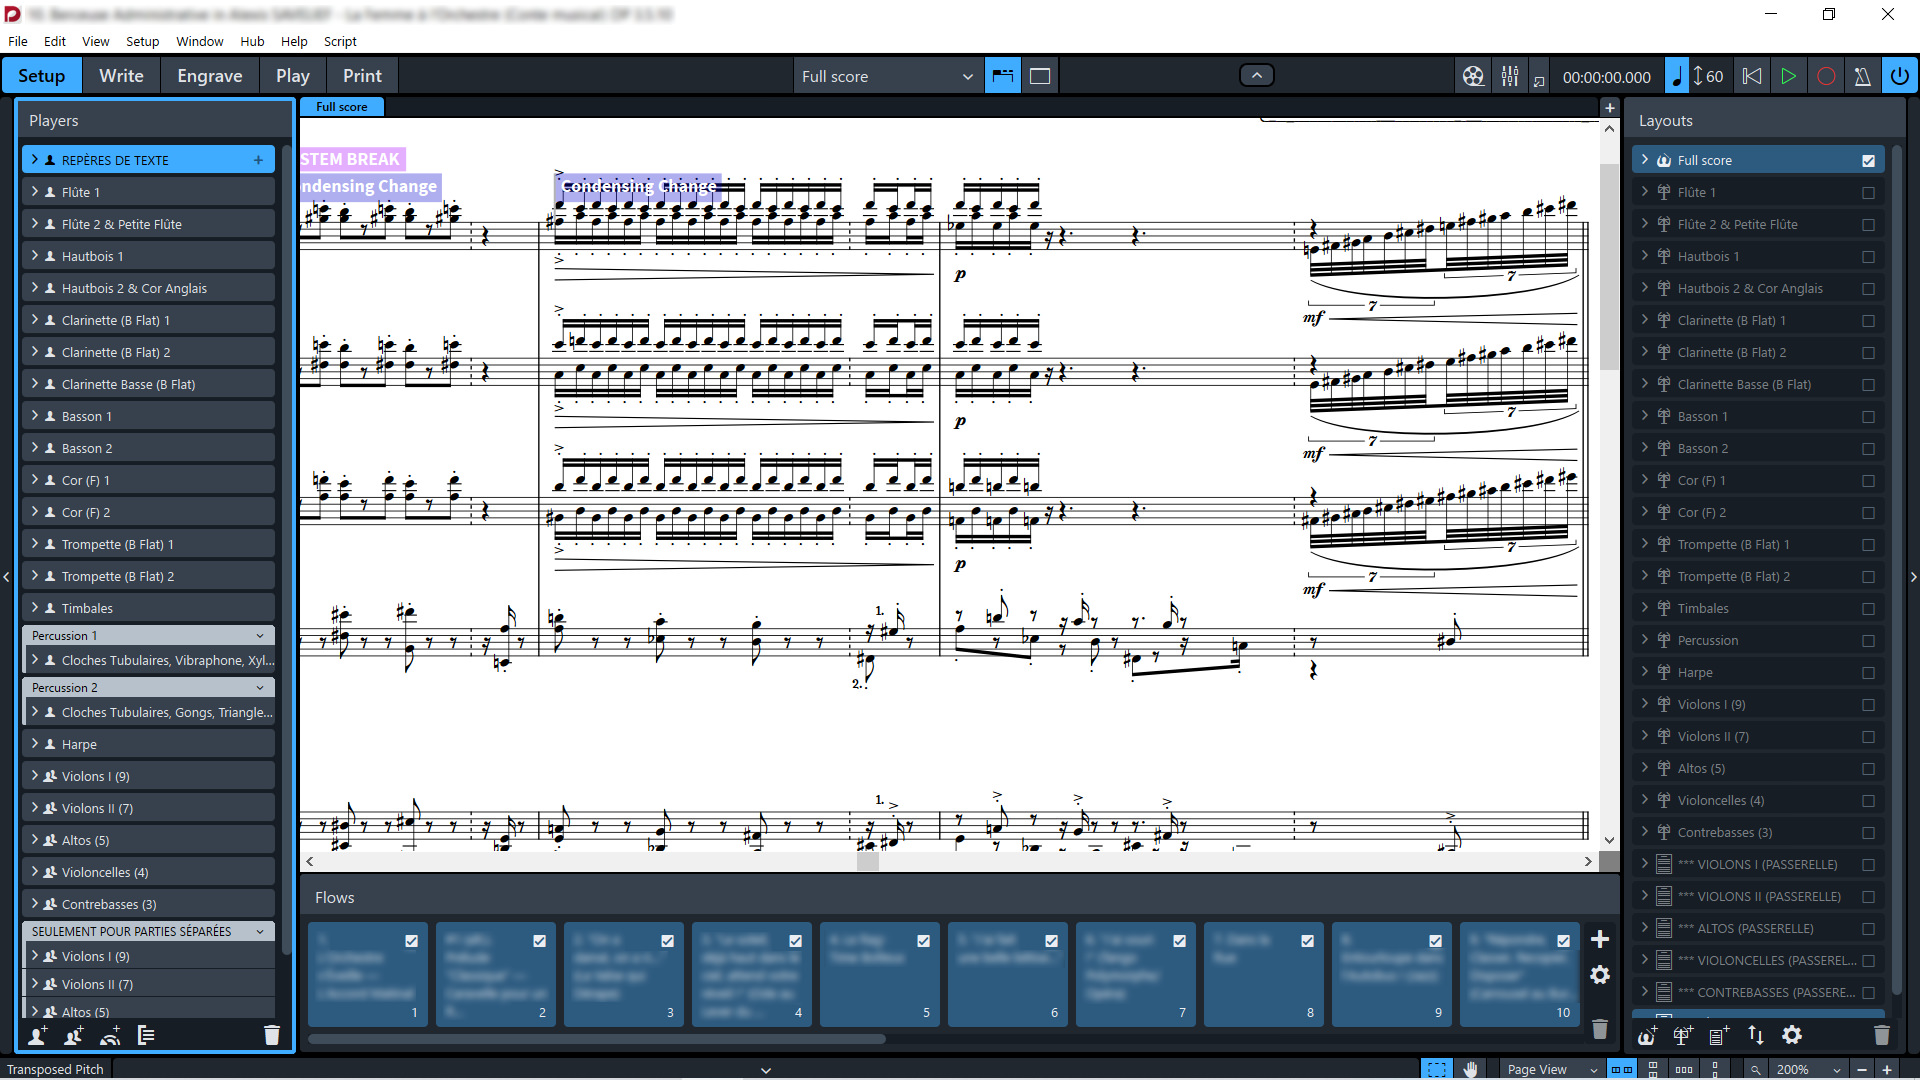Toggle checkbox on flow card 1
The width and height of the screenshot is (1920, 1080).
click(411, 941)
